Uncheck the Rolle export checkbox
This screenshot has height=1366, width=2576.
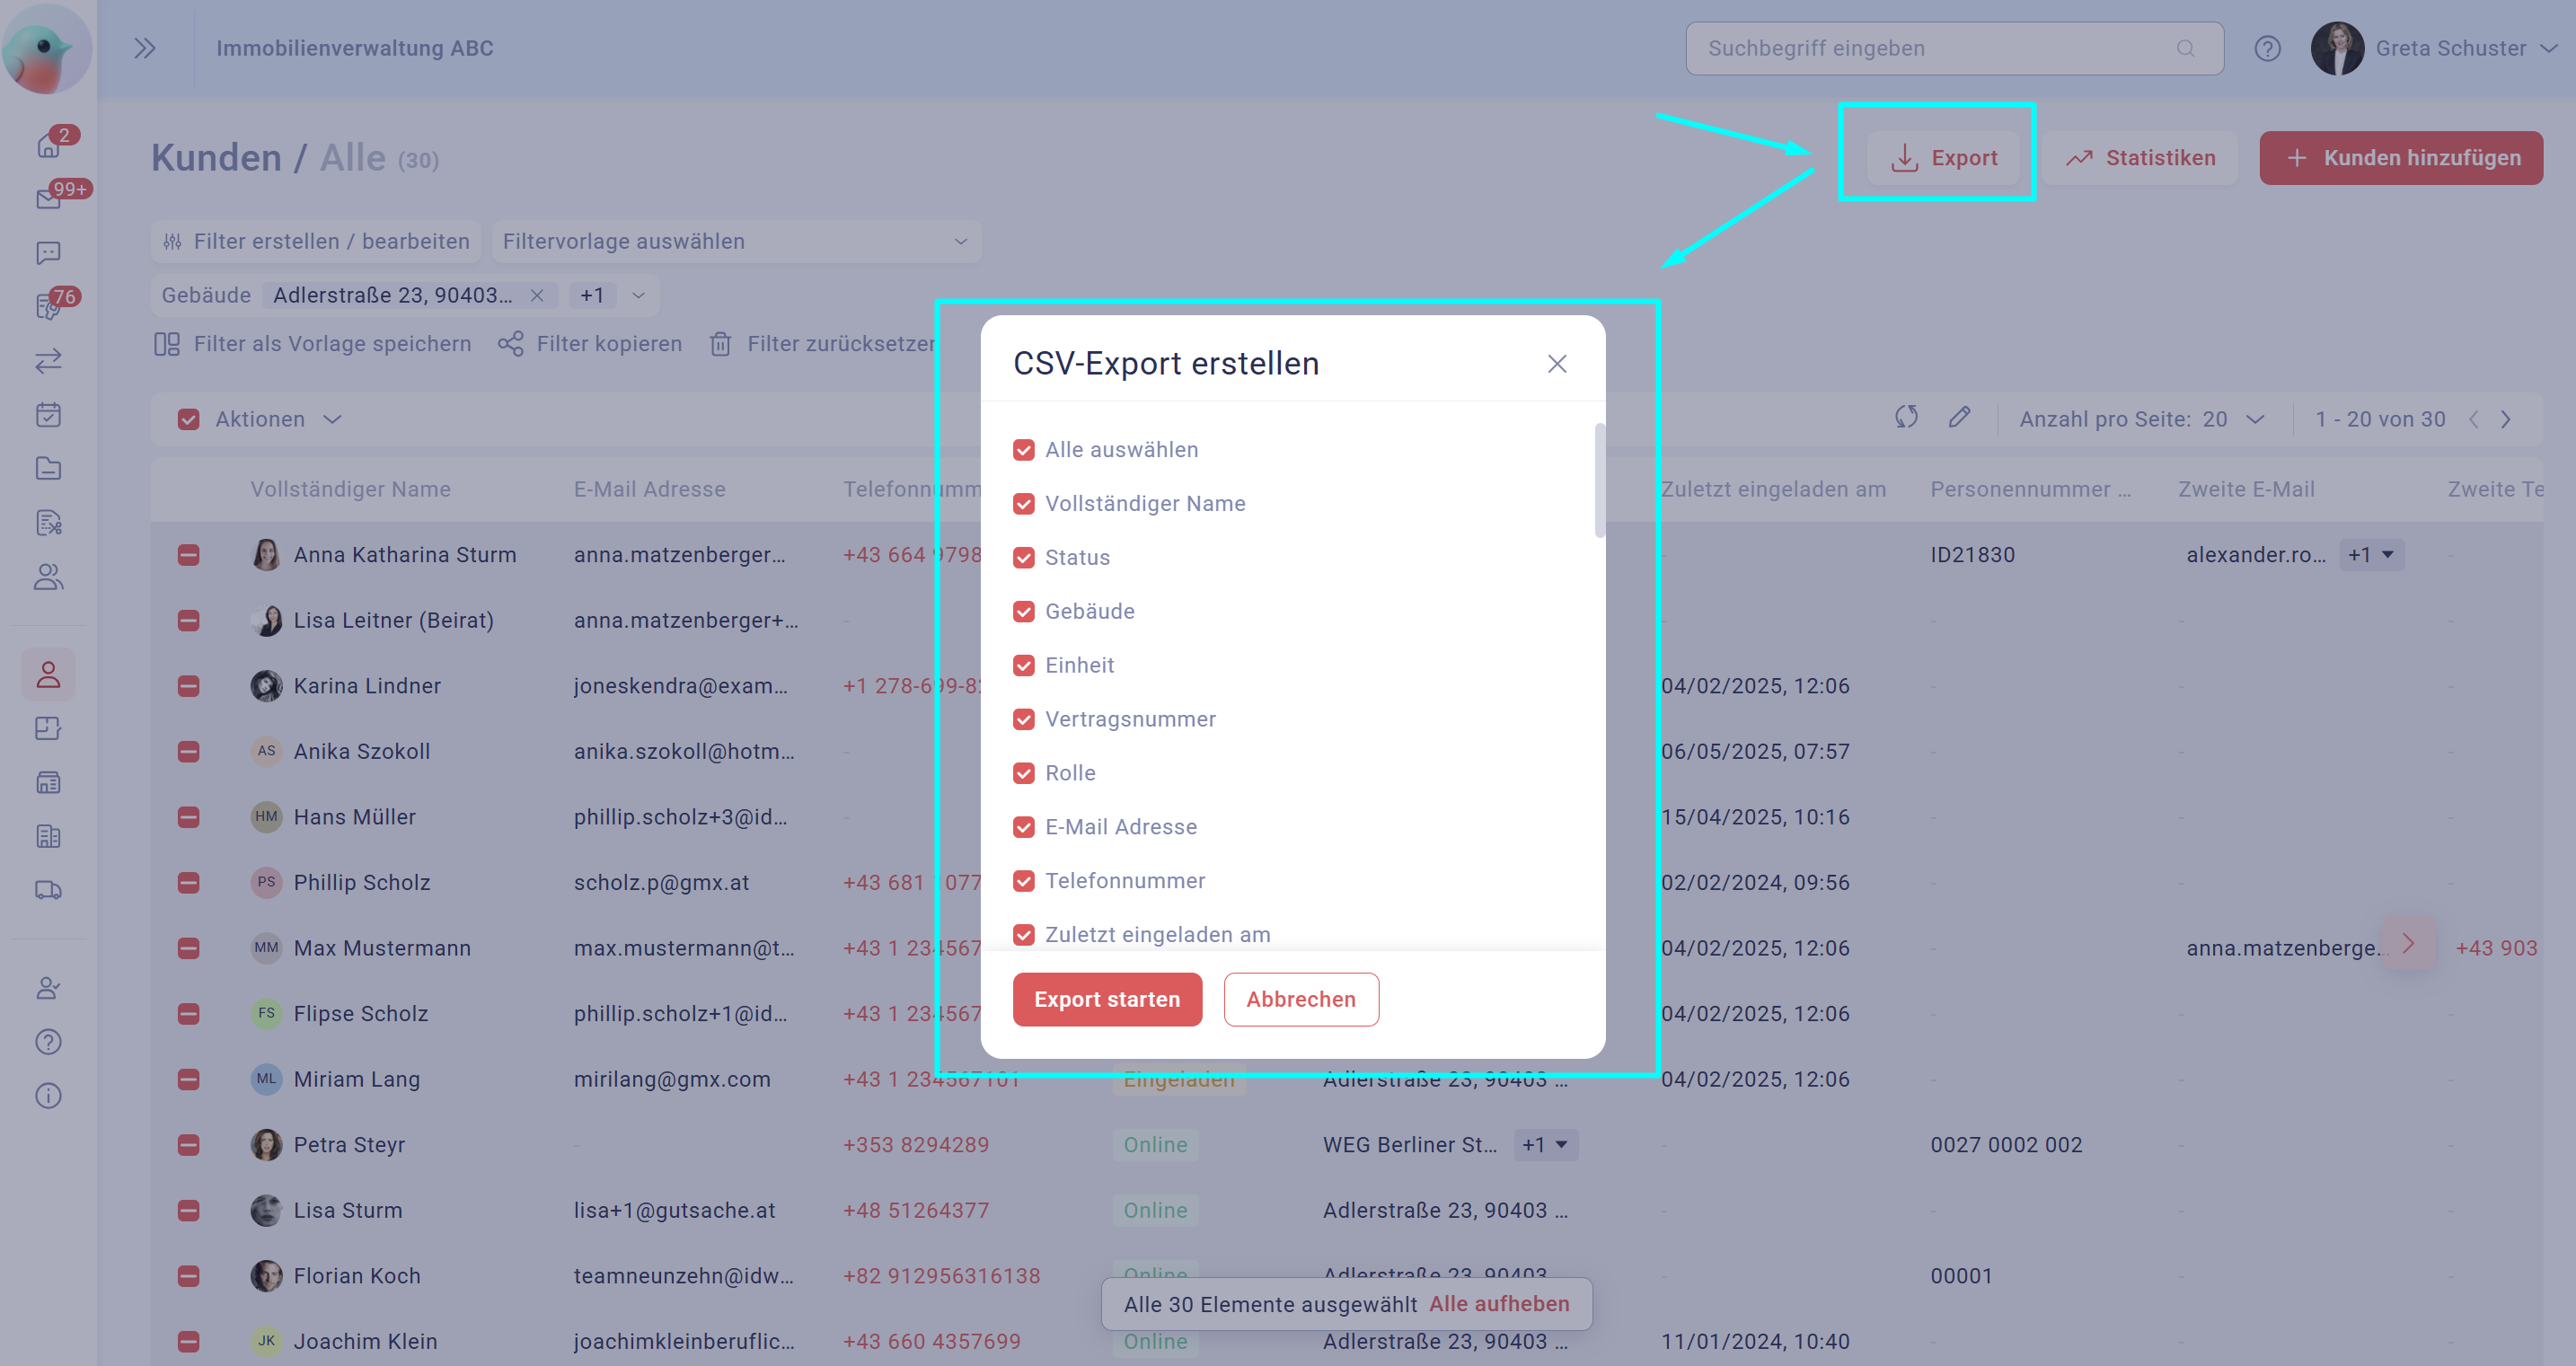point(1023,774)
